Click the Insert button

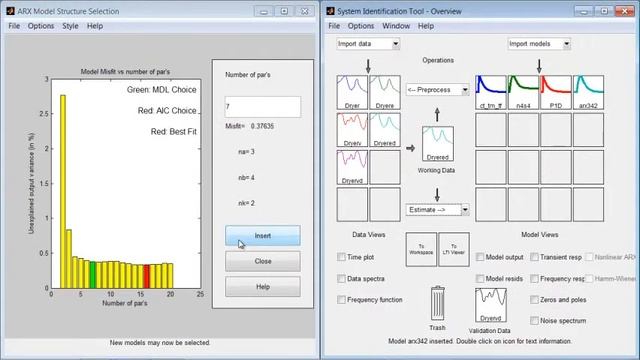tap(263, 236)
